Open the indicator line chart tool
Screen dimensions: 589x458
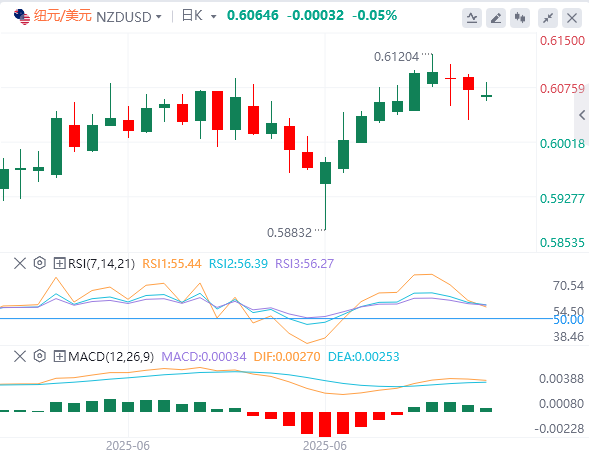(x=472, y=18)
